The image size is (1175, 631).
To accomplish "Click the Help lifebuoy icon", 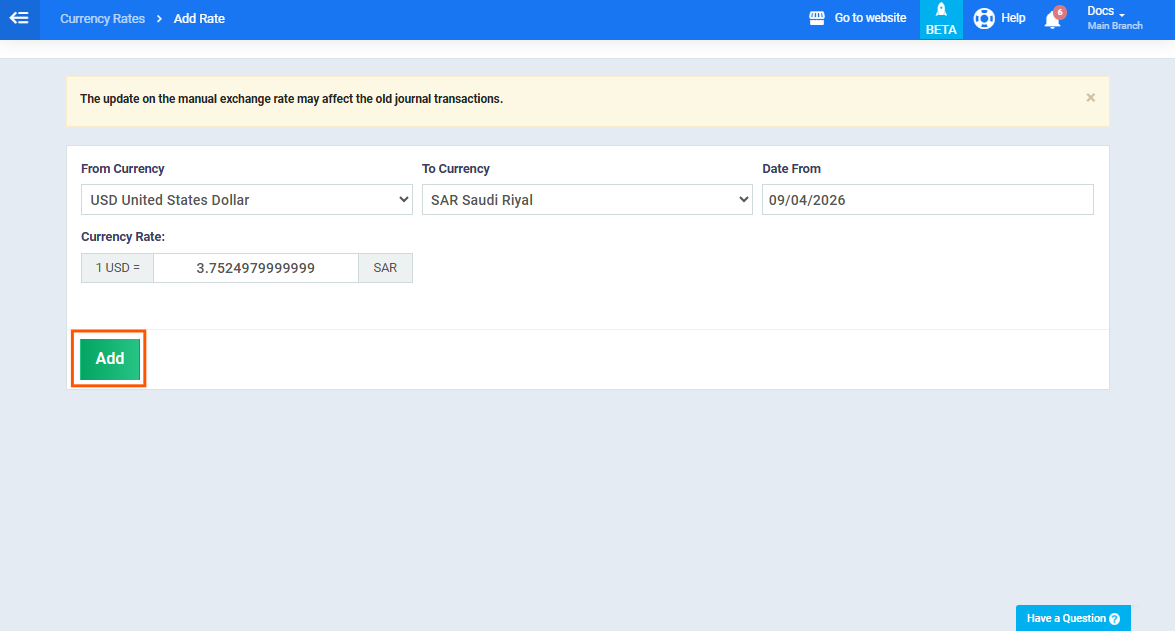I will [x=984, y=19].
